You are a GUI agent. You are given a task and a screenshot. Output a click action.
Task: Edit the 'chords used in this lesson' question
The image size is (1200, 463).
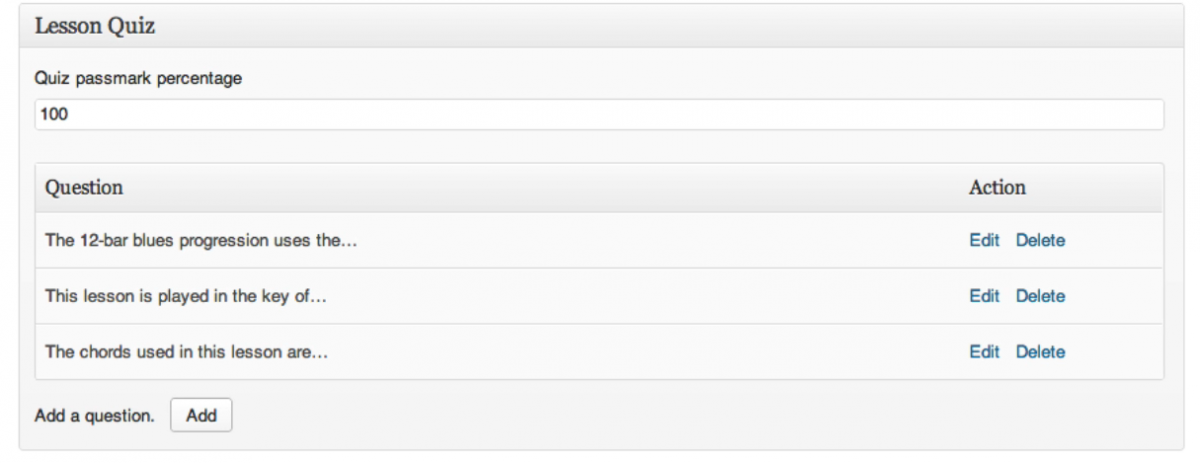point(984,352)
